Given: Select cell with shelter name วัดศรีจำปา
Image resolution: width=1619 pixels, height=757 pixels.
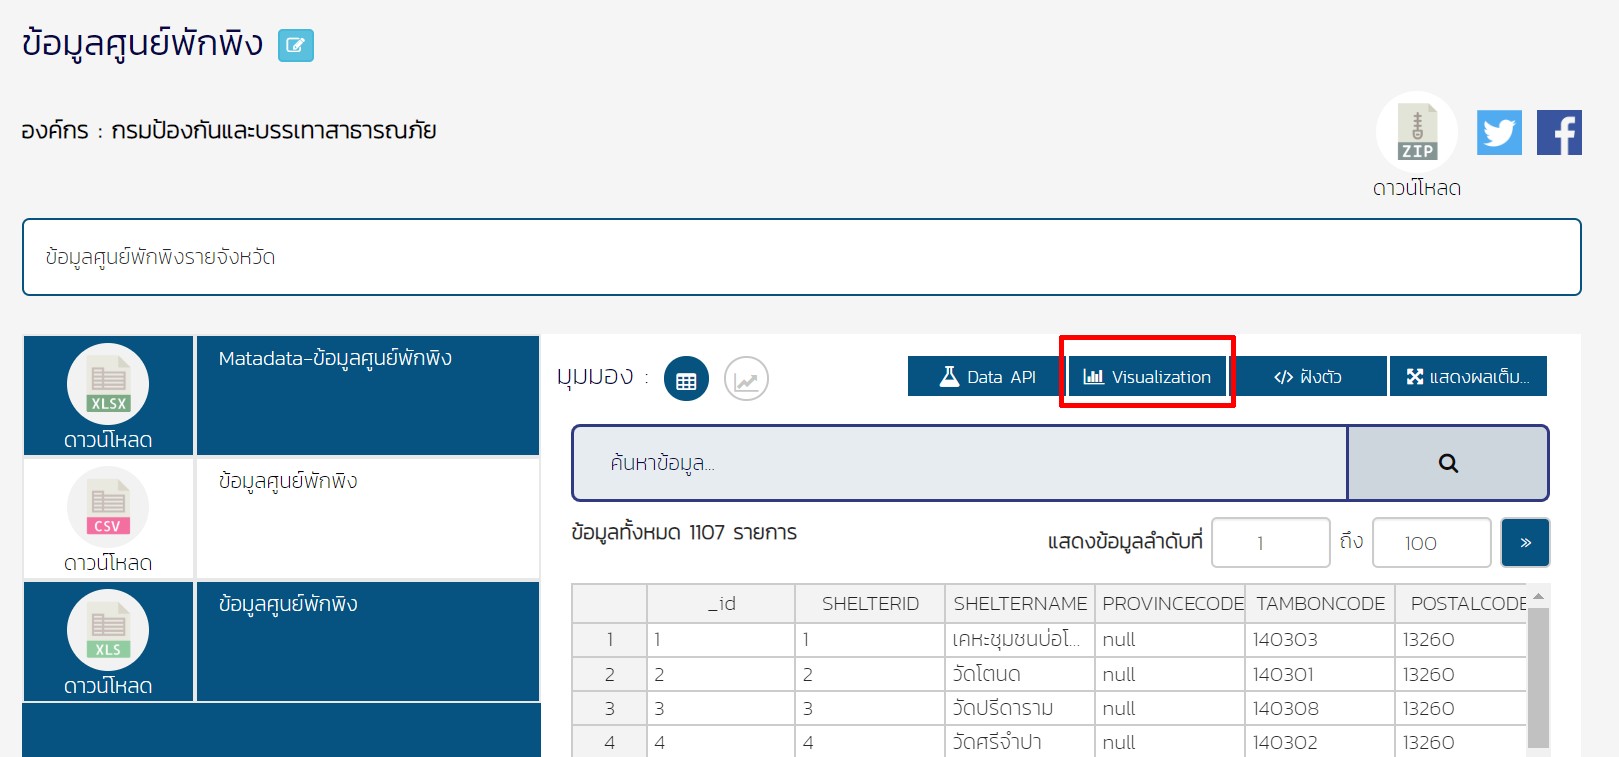Looking at the screenshot, I should [1020, 742].
